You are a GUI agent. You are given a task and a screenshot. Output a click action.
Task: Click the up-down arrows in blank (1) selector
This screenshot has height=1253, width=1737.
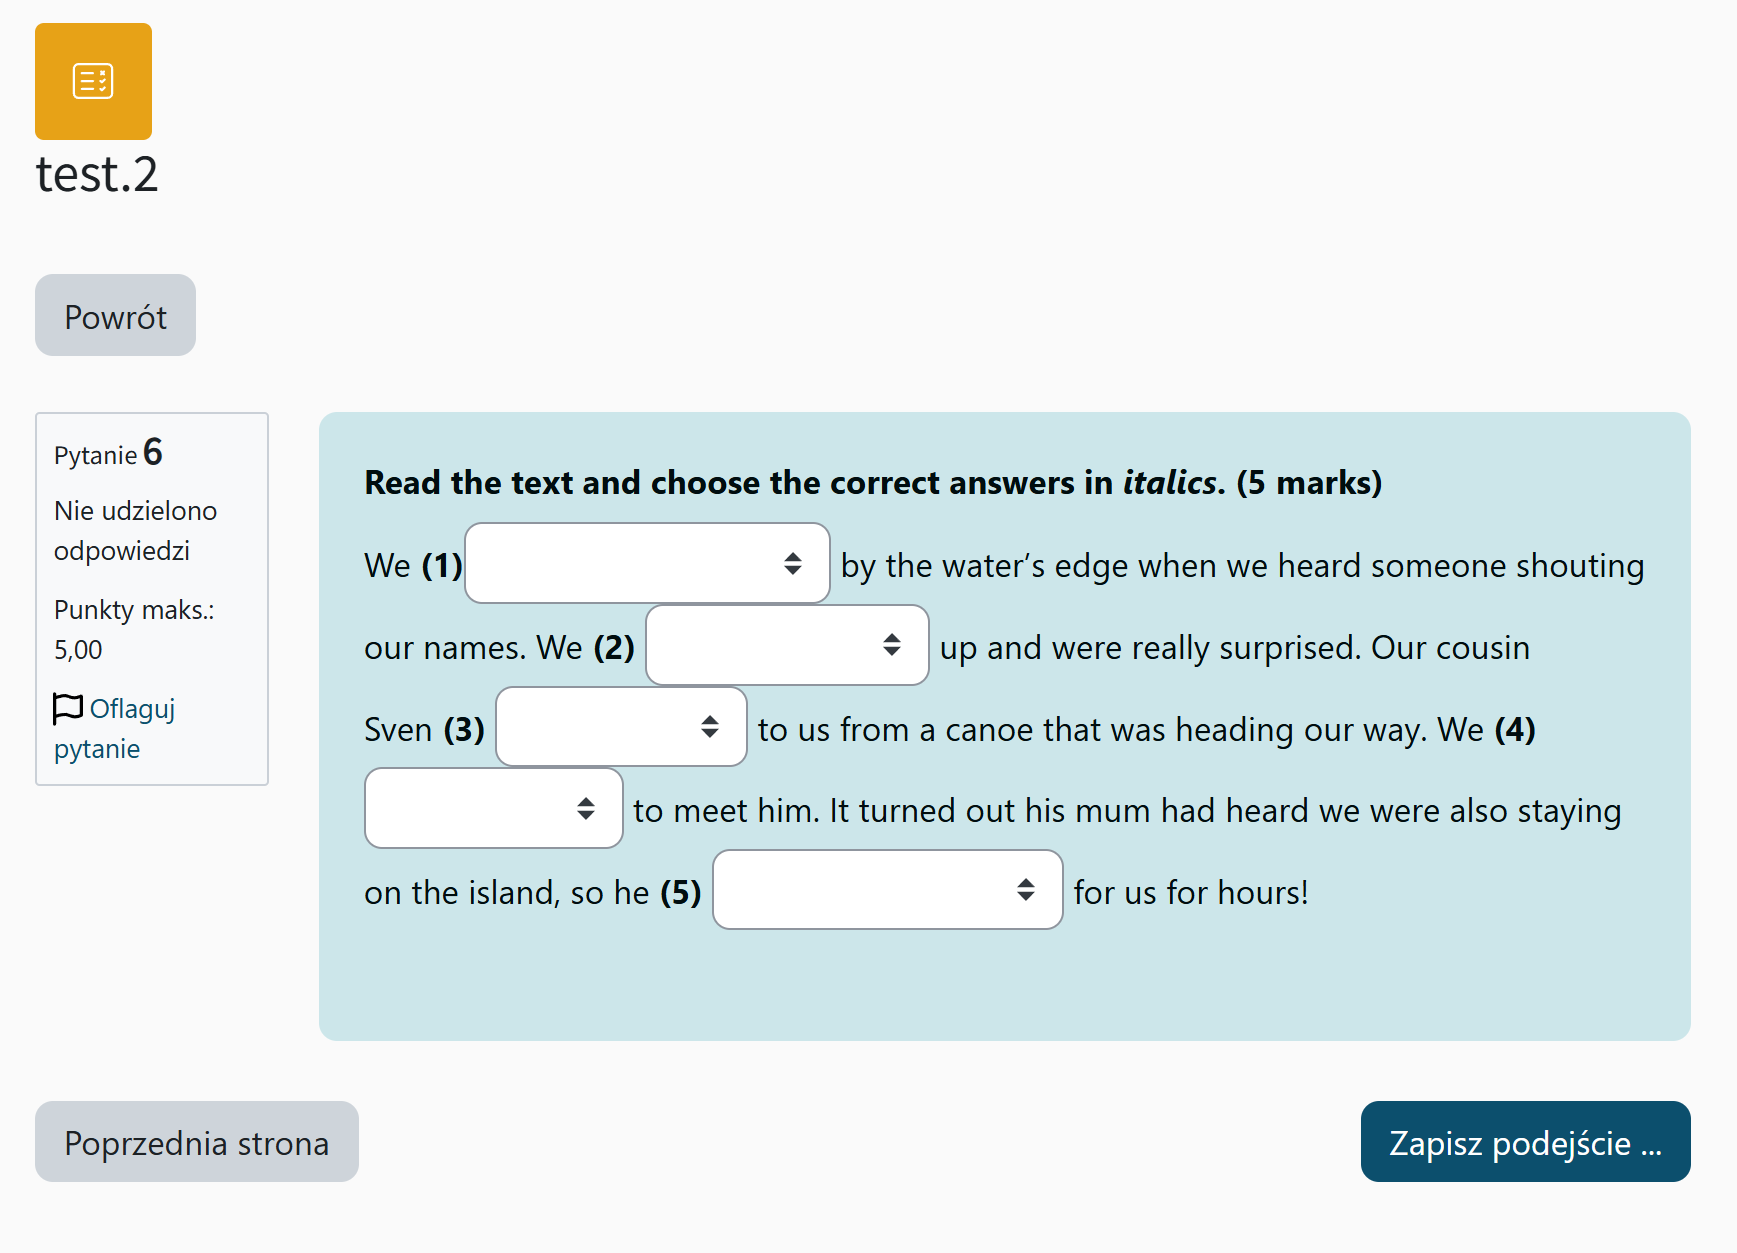pyautogui.click(x=792, y=564)
